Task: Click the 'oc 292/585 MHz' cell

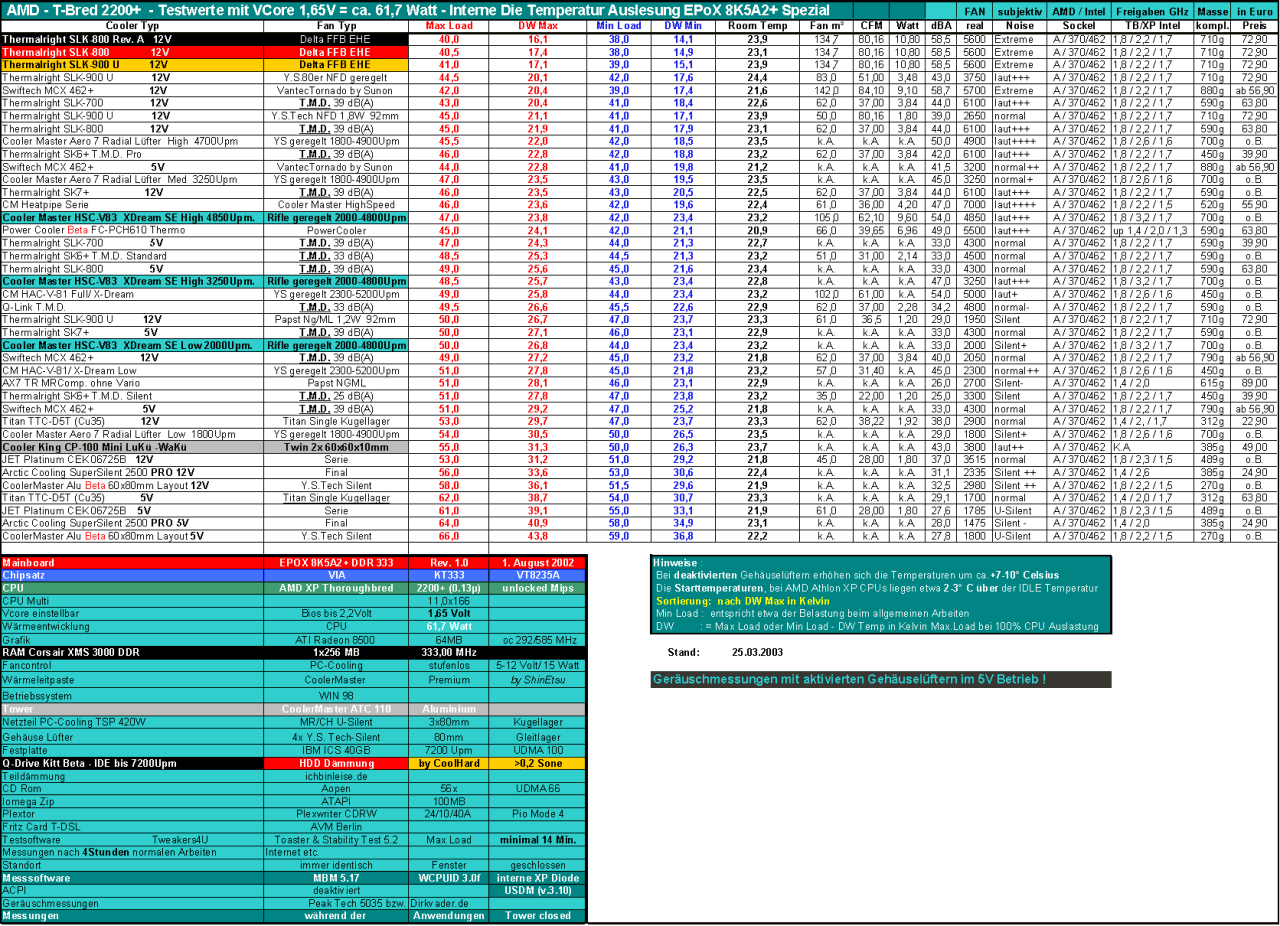Action: [537, 639]
